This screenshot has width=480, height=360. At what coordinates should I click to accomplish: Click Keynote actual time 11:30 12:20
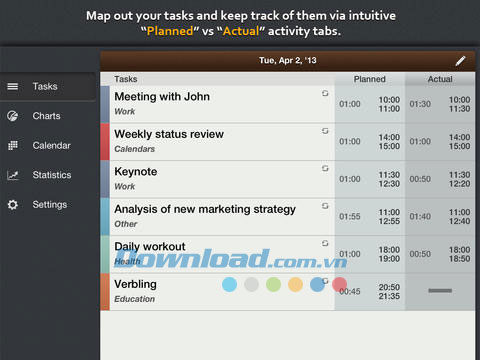click(x=459, y=179)
